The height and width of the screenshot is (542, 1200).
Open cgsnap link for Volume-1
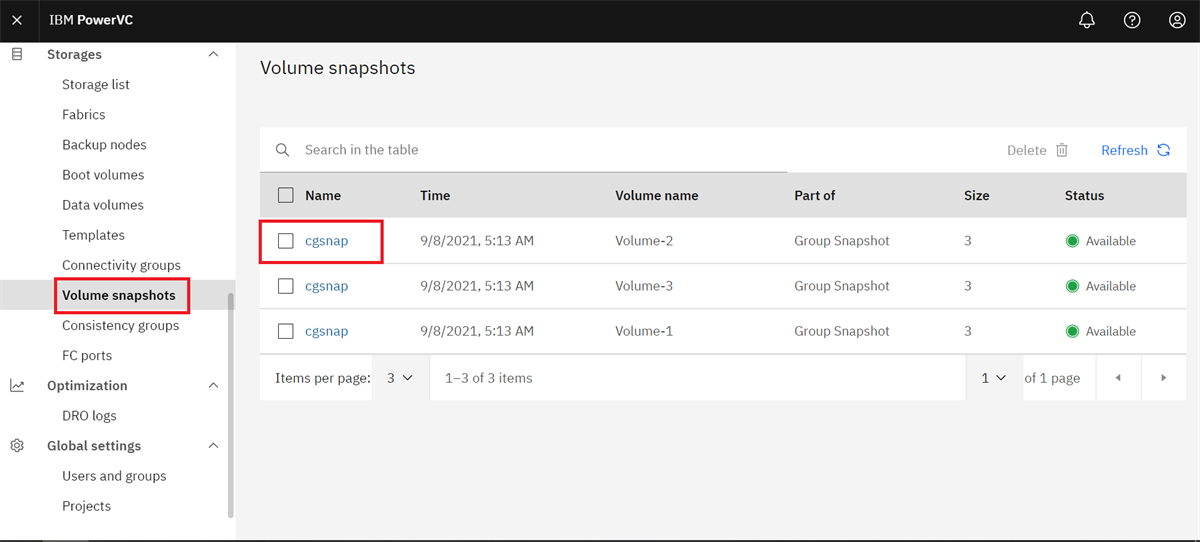(x=327, y=331)
